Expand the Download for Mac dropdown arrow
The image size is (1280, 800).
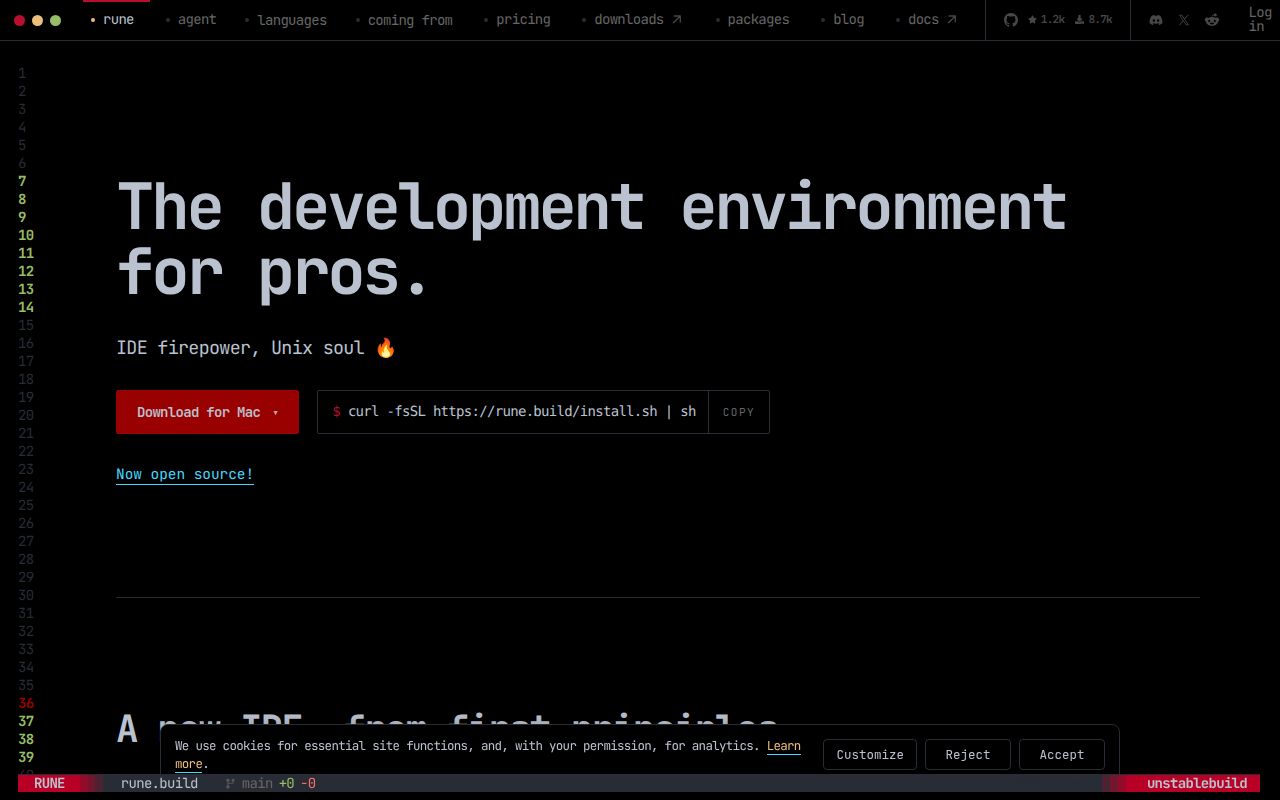(276, 413)
